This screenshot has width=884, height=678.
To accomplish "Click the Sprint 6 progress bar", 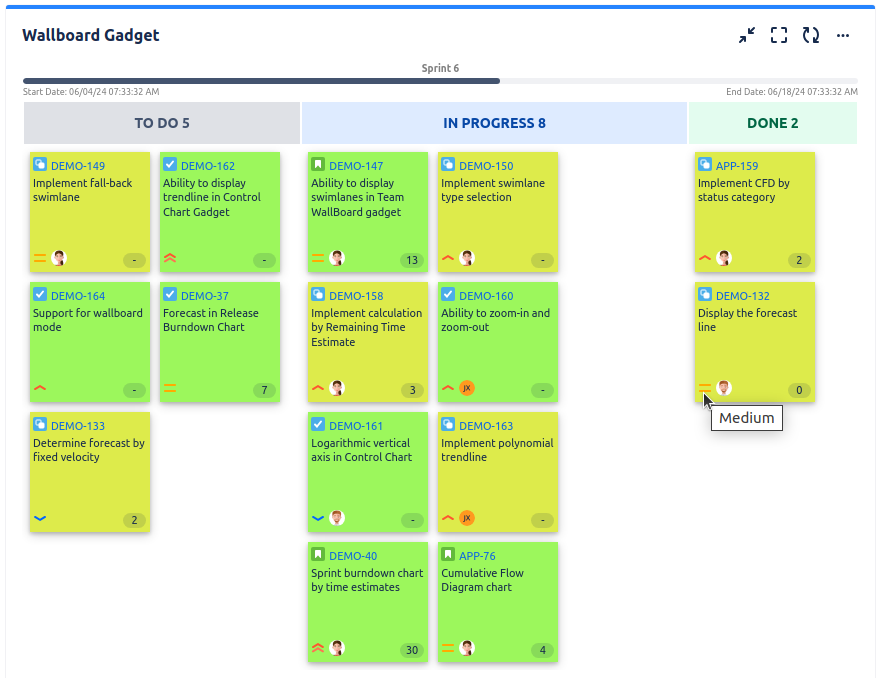I will (440, 81).
